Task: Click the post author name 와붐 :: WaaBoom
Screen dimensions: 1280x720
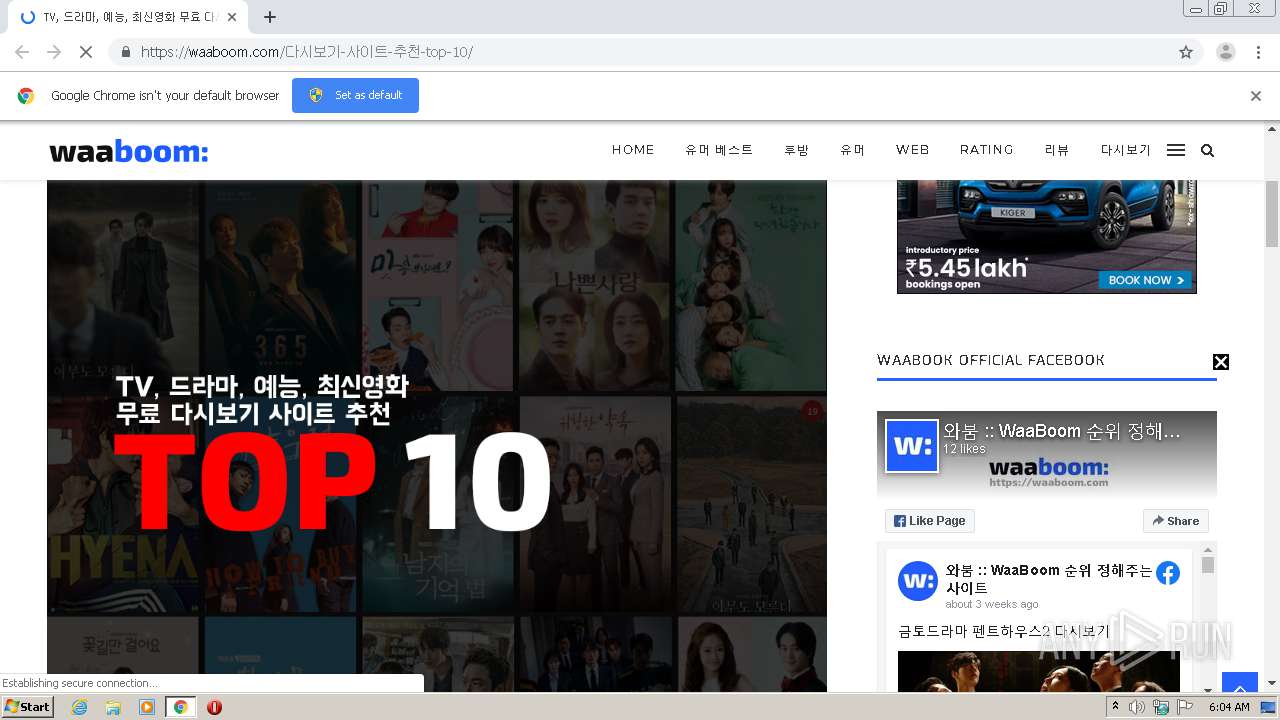Action: pos(1047,579)
